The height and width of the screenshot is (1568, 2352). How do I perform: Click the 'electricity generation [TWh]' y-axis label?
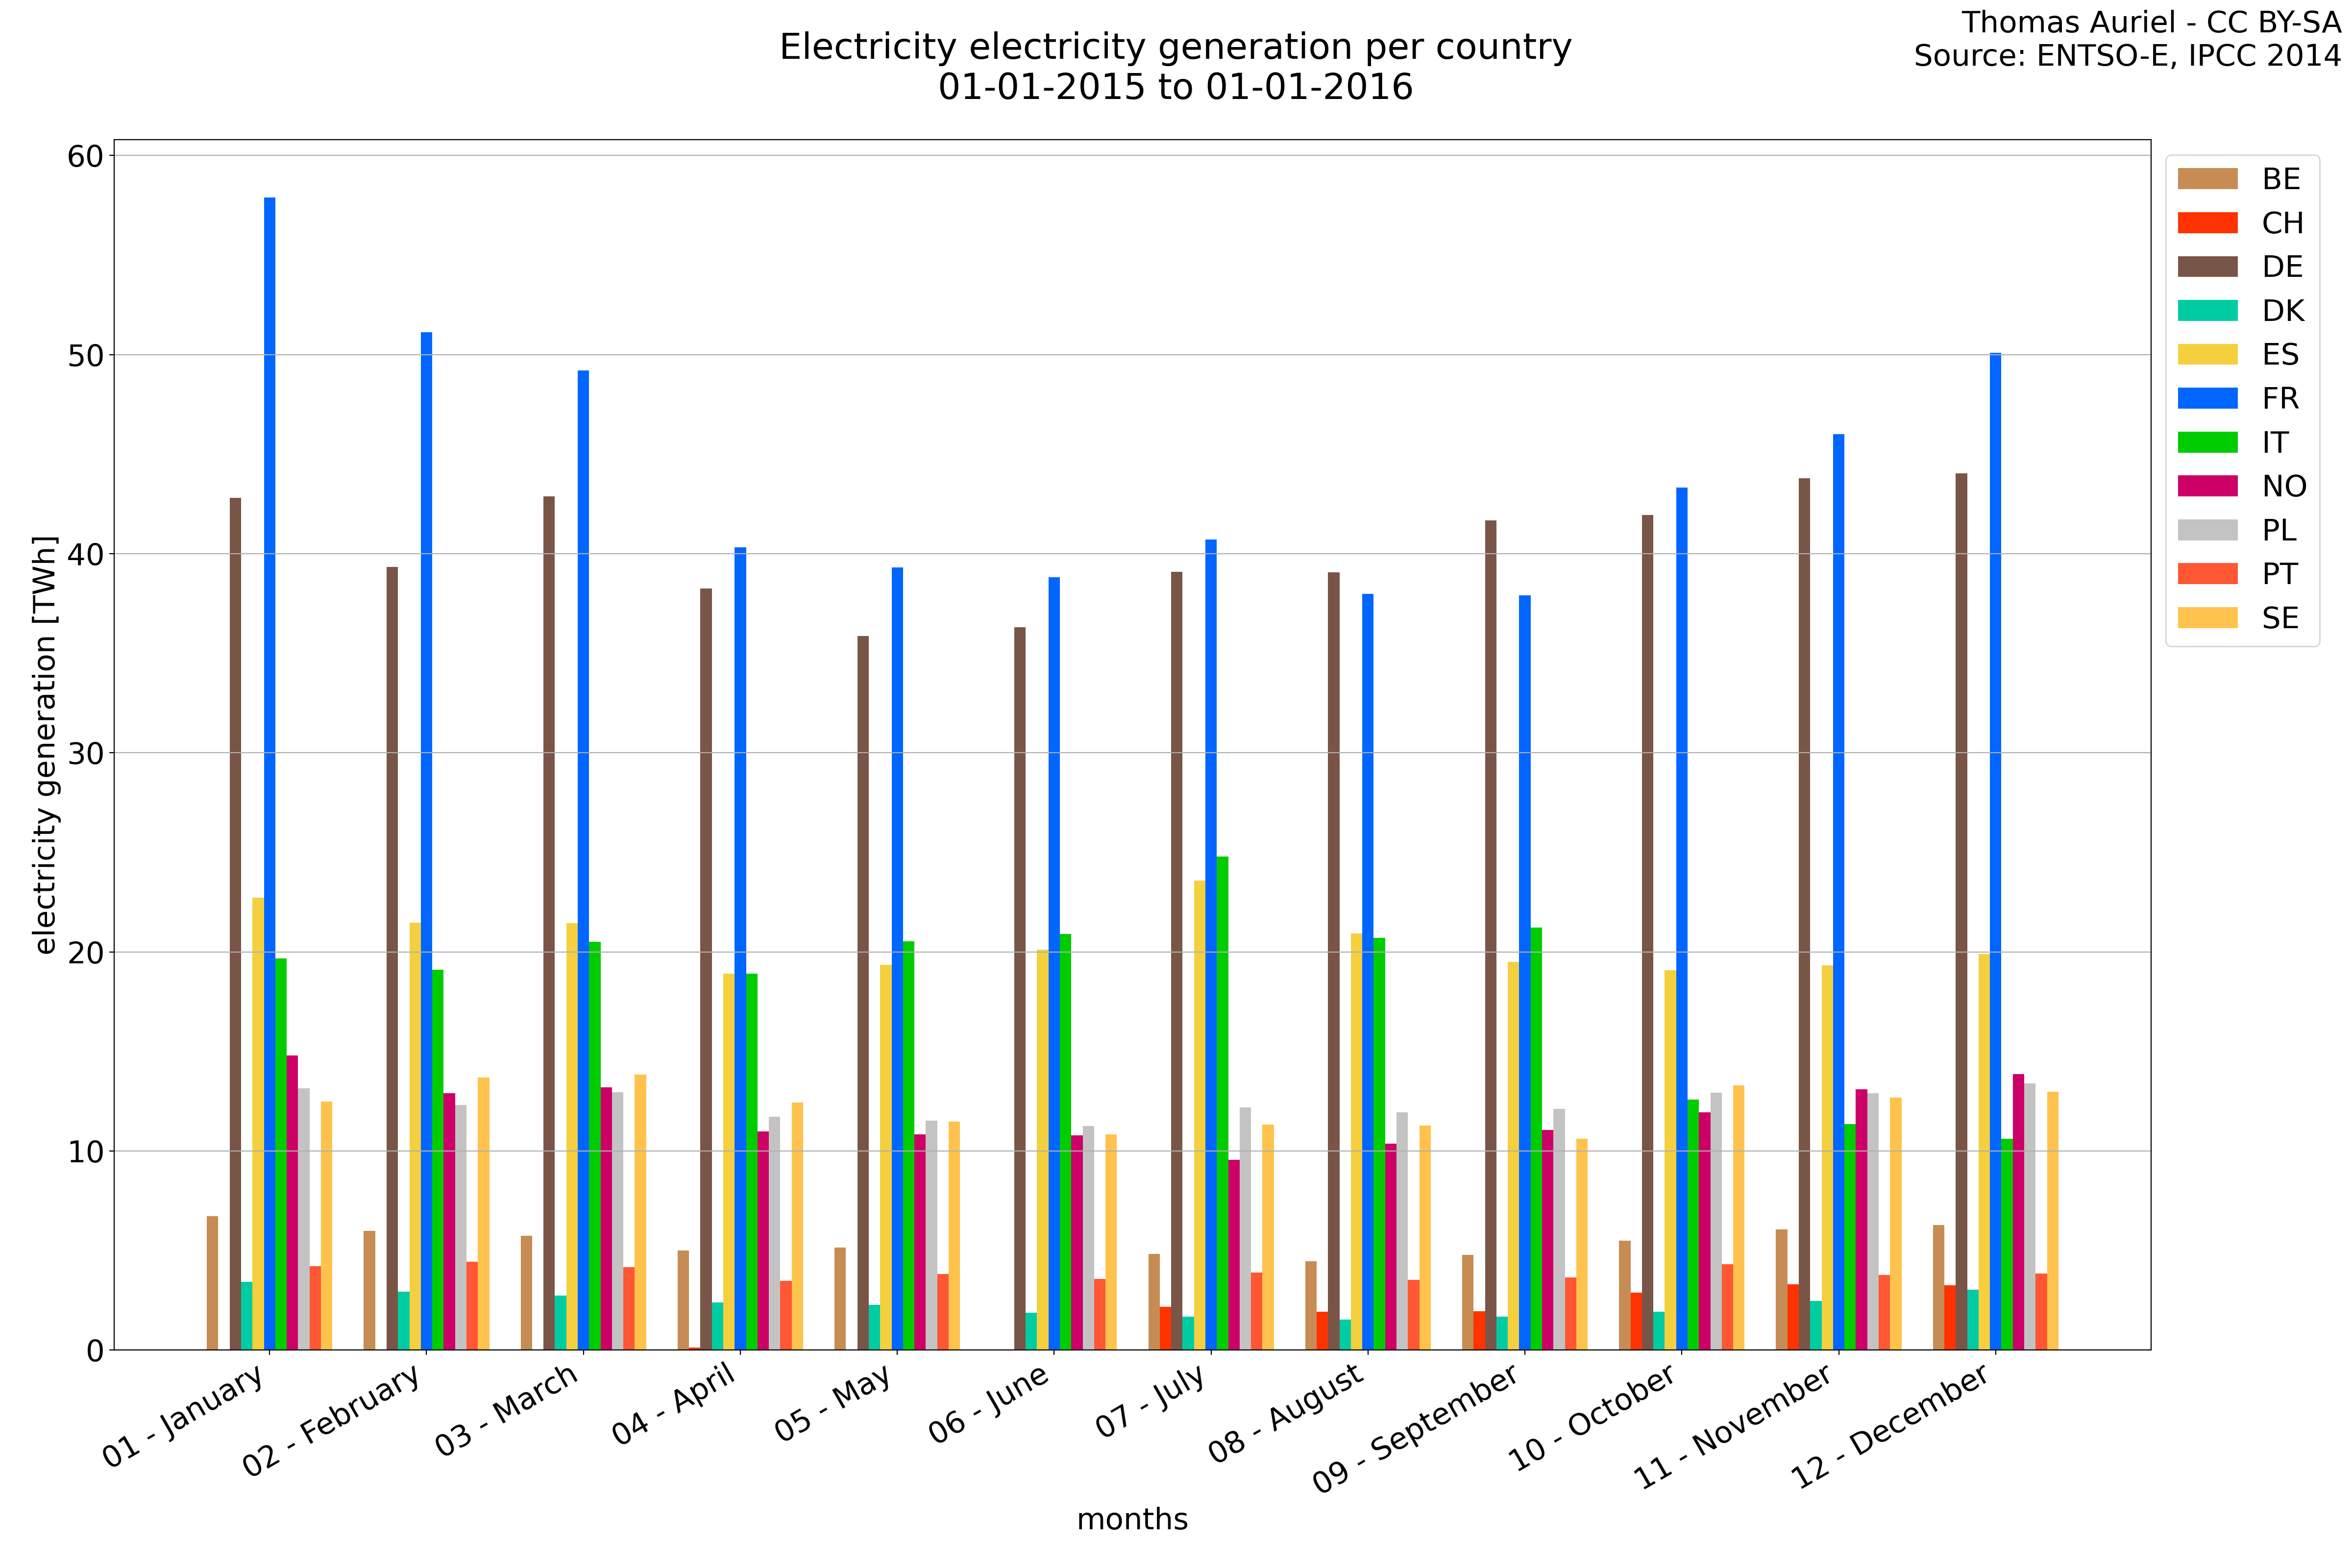(46, 745)
